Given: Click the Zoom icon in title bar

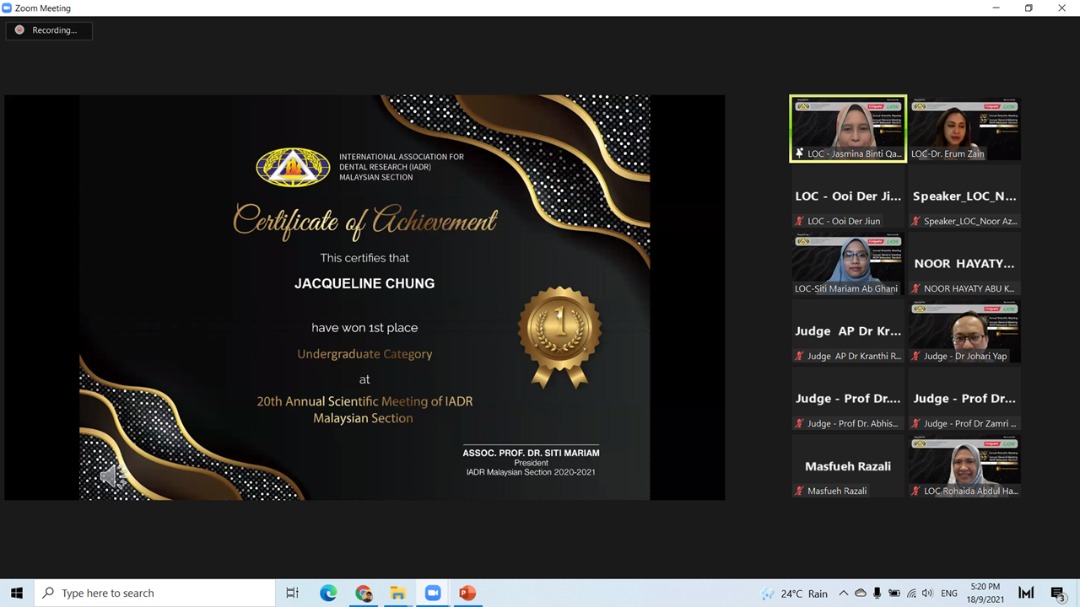Looking at the screenshot, I should click(7, 8).
